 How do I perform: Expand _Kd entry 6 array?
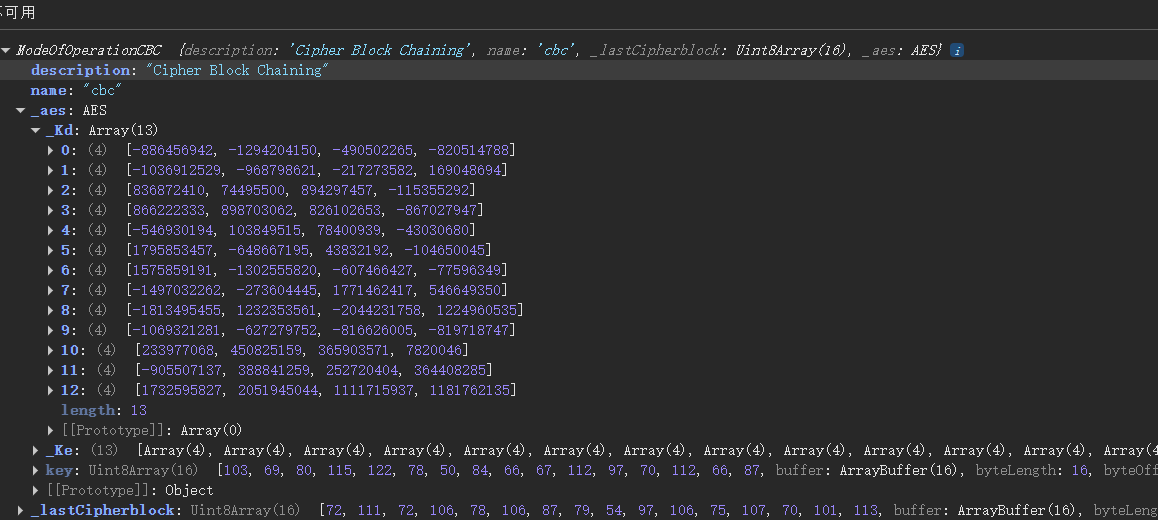(x=50, y=270)
